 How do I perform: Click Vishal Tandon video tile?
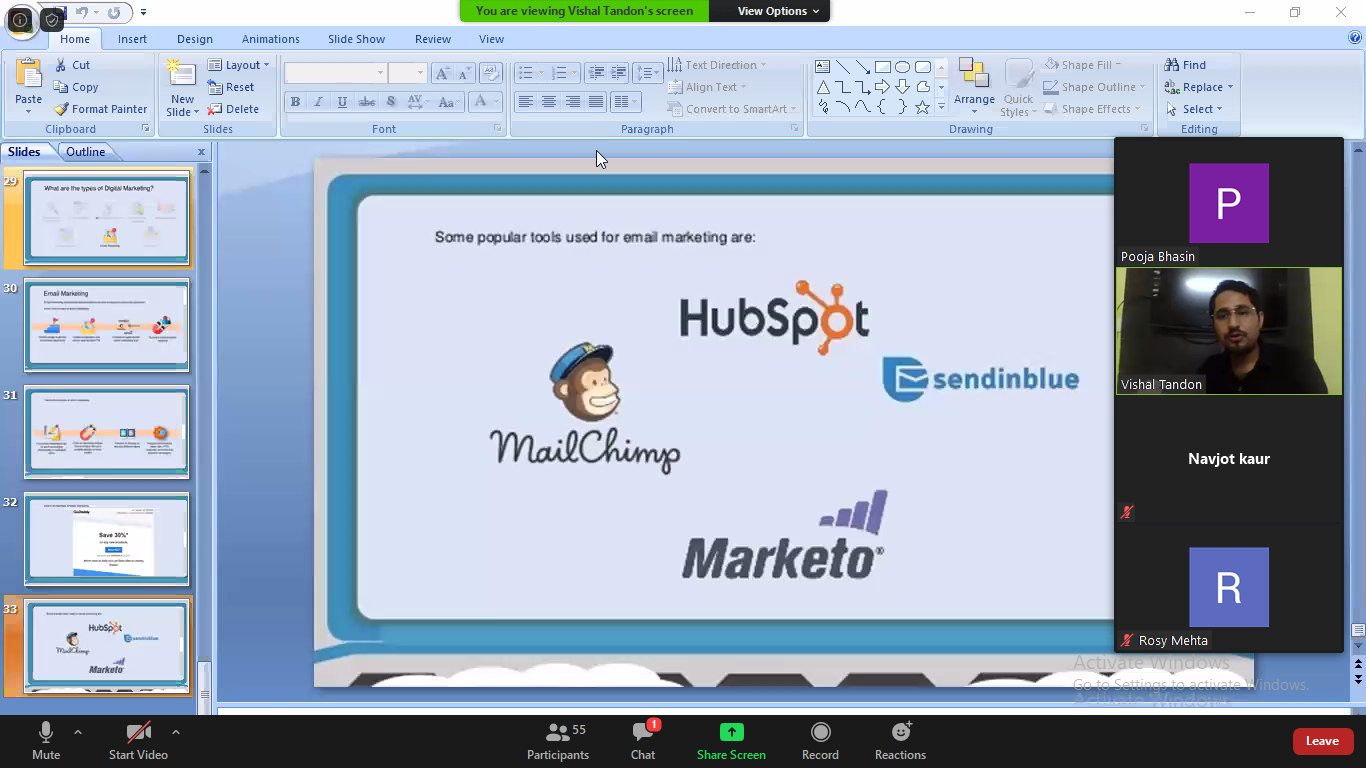[x=1229, y=331]
